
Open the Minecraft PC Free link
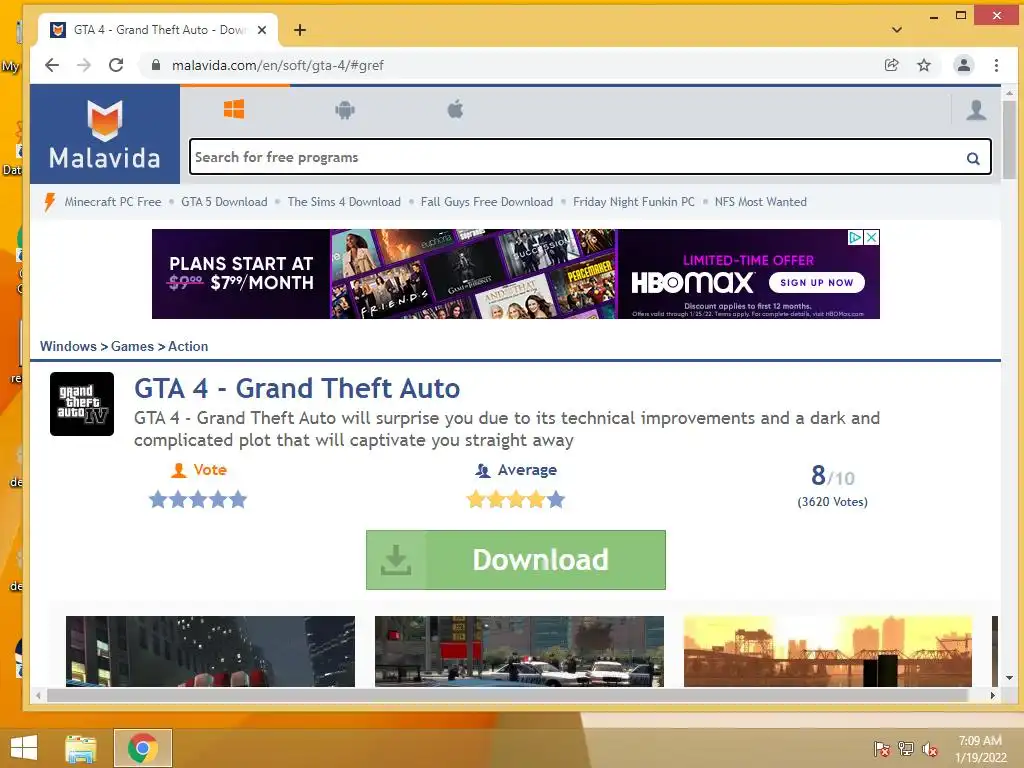(112, 202)
